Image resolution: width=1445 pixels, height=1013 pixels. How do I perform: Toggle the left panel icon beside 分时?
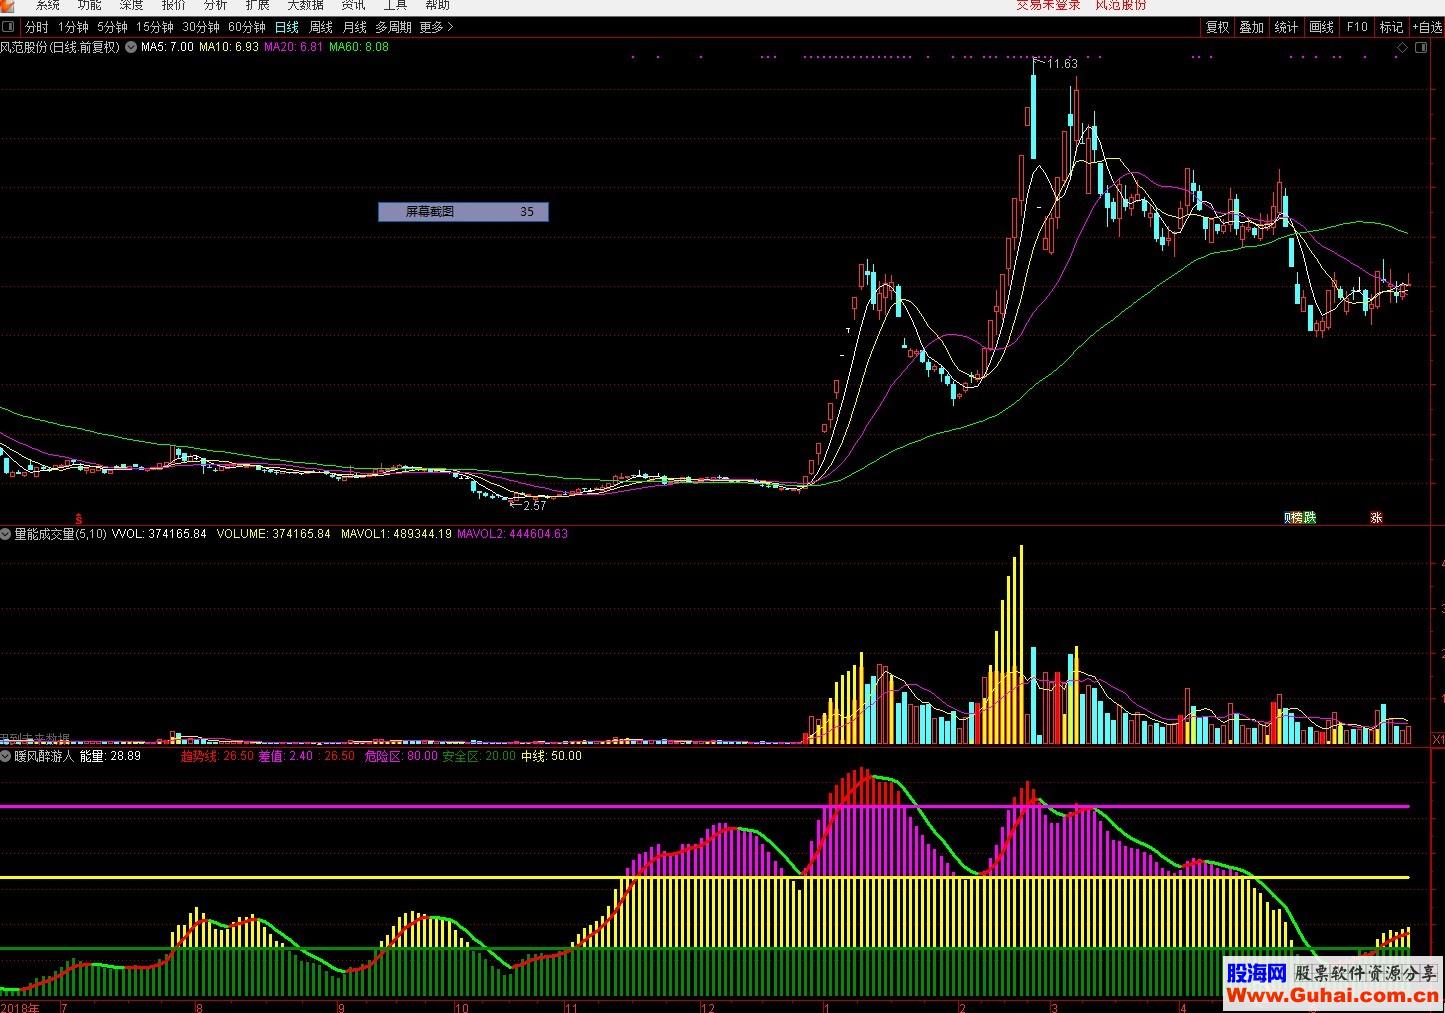point(9,27)
